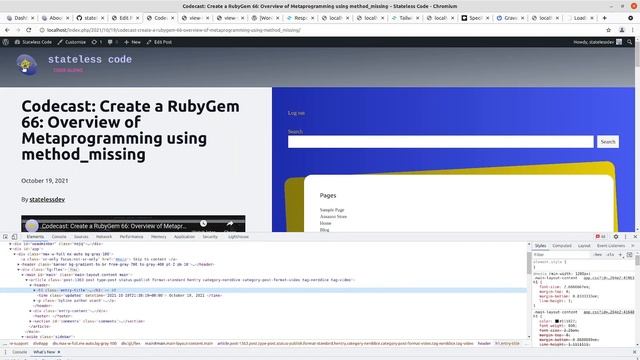Switch to the DevTools Lighthouse tab
The height and width of the screenshot is (360, 640).
[238, 237]
